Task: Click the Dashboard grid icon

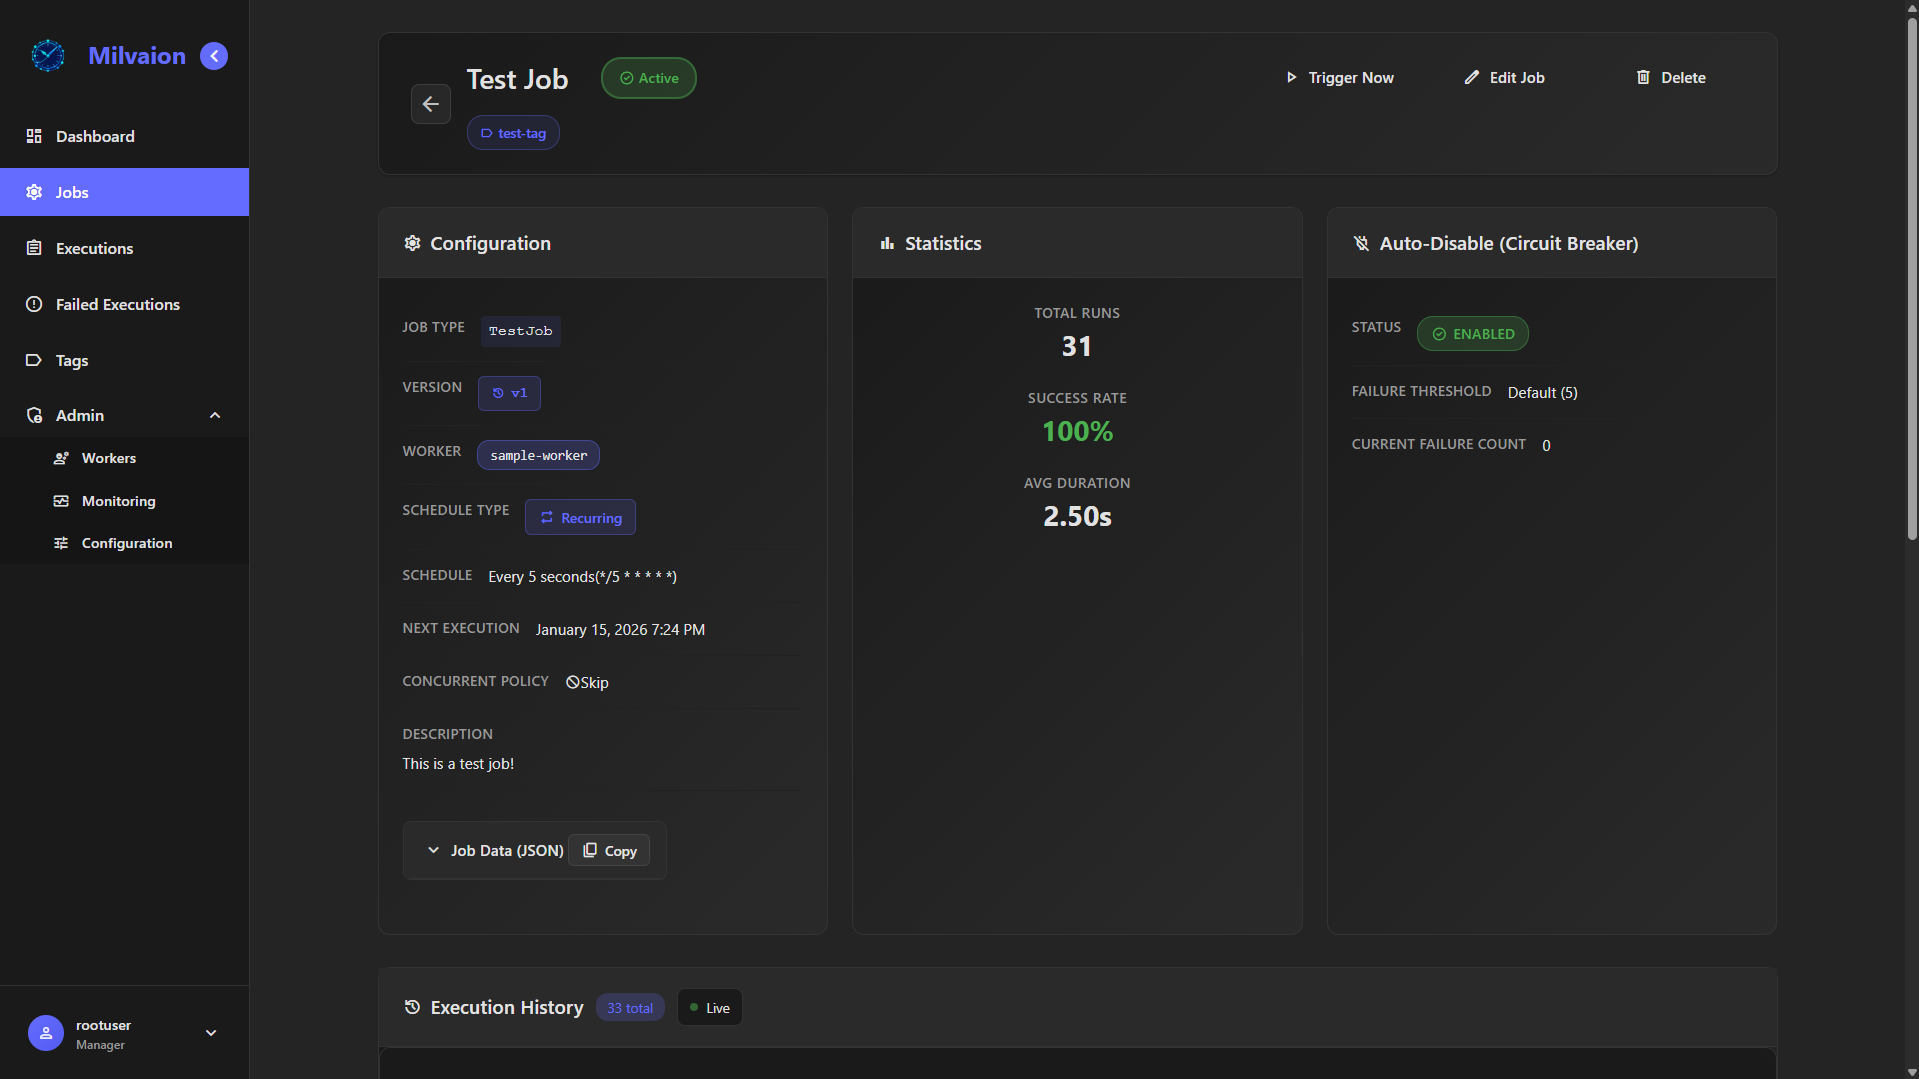Action: (x=34, y=136)
